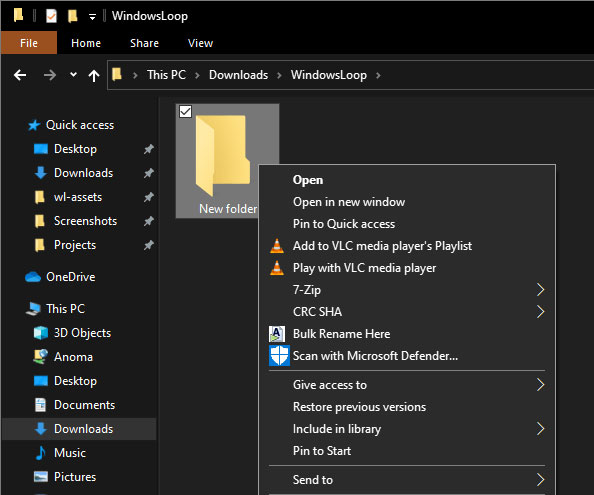This screenshot has width=594, height=495.
Task: Click the Documents page icon
Action: point(40,405)
